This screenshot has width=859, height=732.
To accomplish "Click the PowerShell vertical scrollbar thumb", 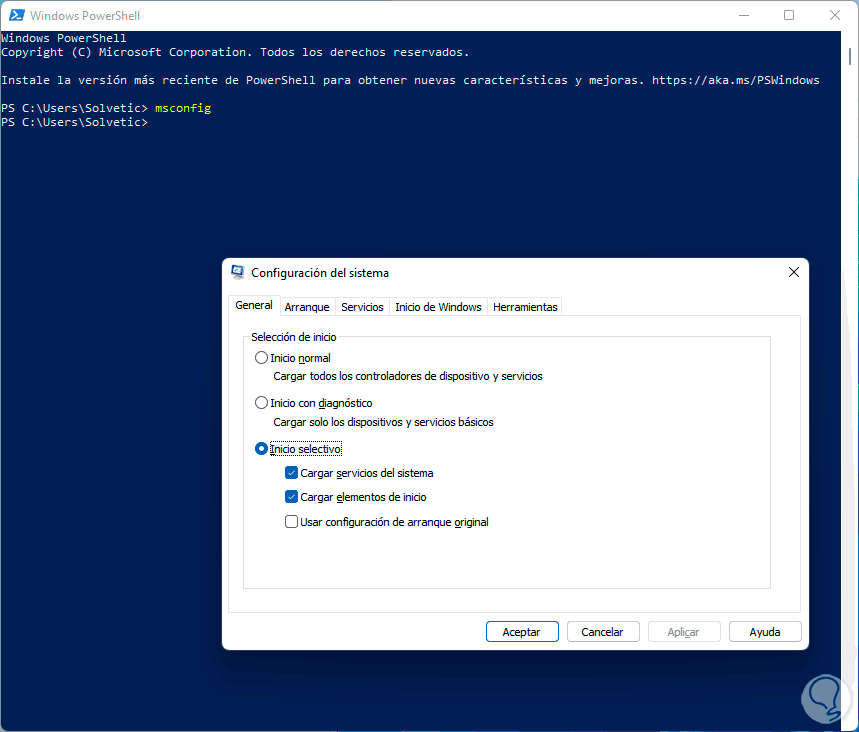I will tap(850, 56).
